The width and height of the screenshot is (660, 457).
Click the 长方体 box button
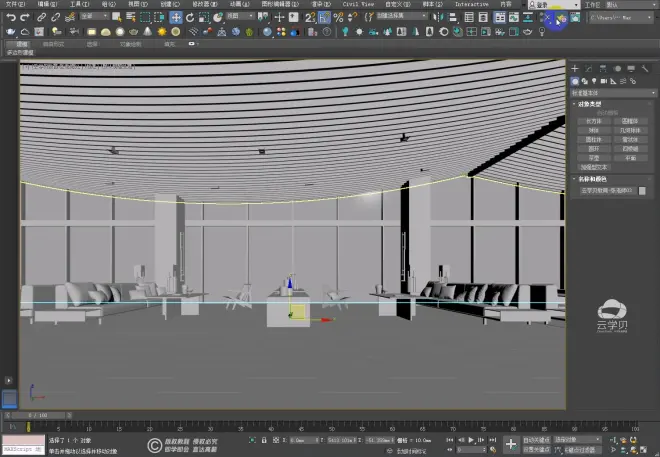point(594,121)
